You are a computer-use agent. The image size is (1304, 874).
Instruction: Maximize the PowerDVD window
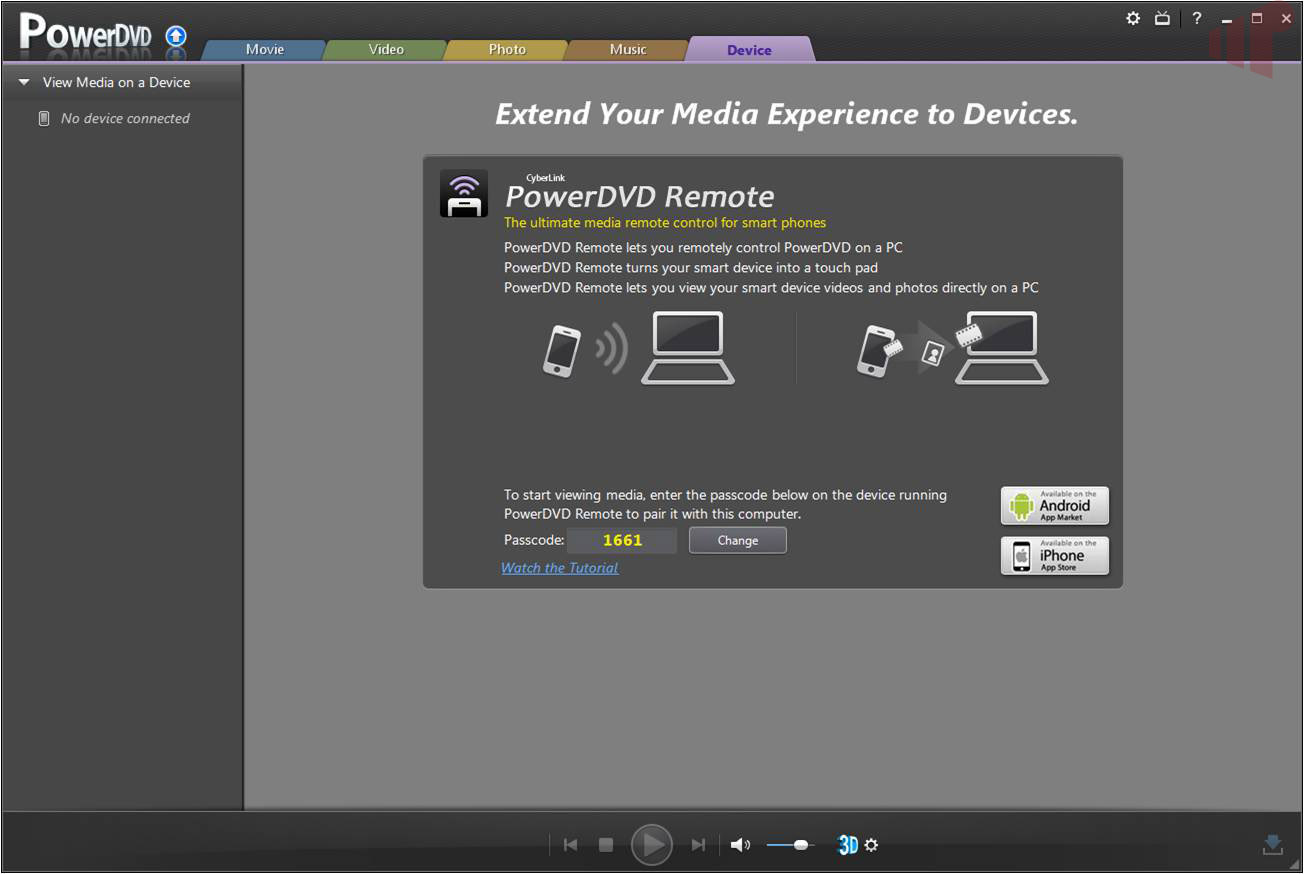pyautogui.click(x=1257, y=18)
